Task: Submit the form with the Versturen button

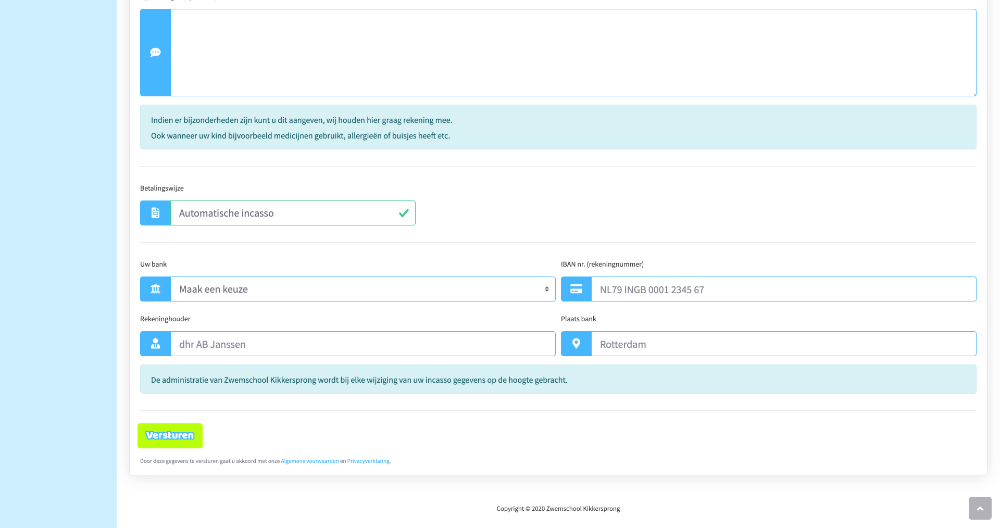Action: pos(170,435)
